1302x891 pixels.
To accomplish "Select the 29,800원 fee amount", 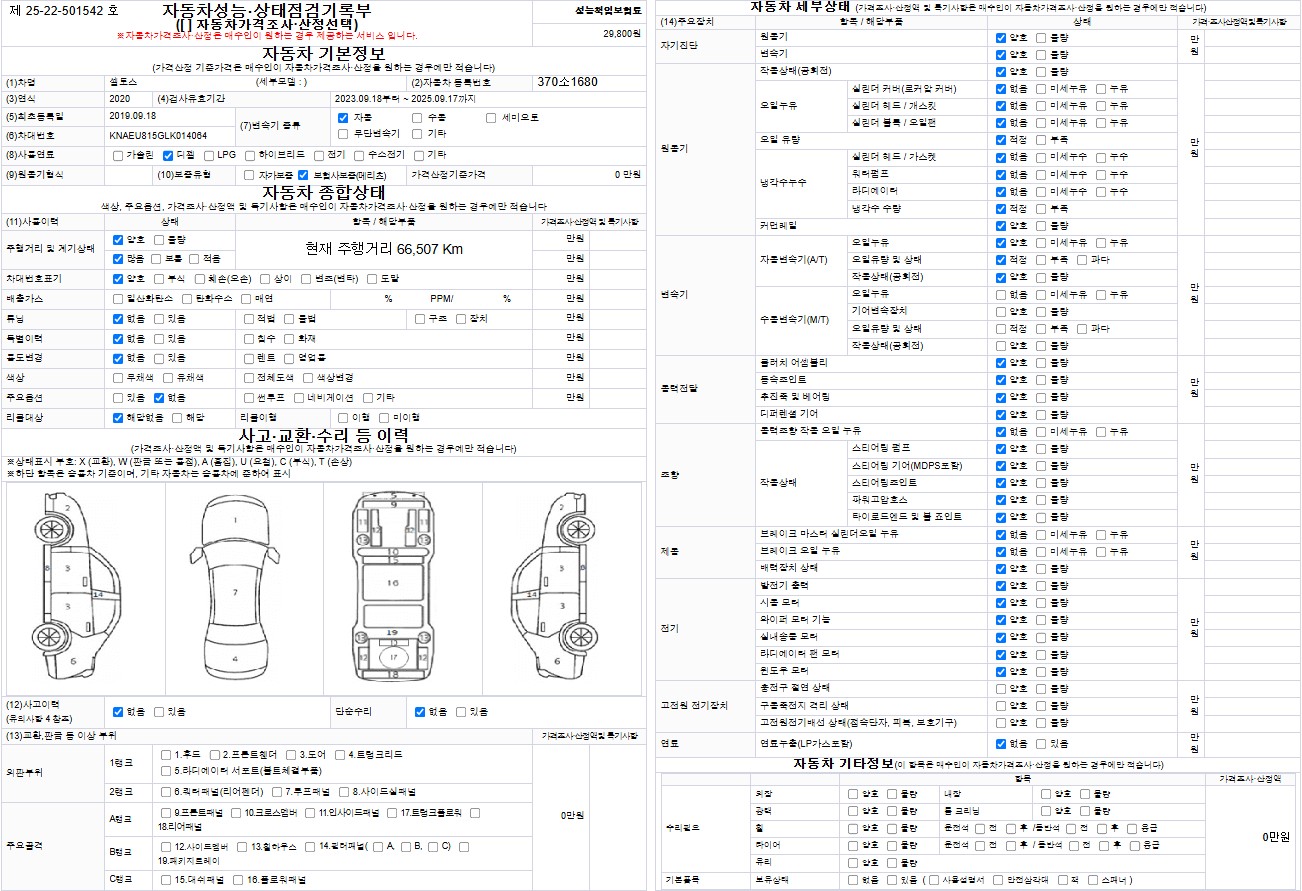I will pos(621,34).
